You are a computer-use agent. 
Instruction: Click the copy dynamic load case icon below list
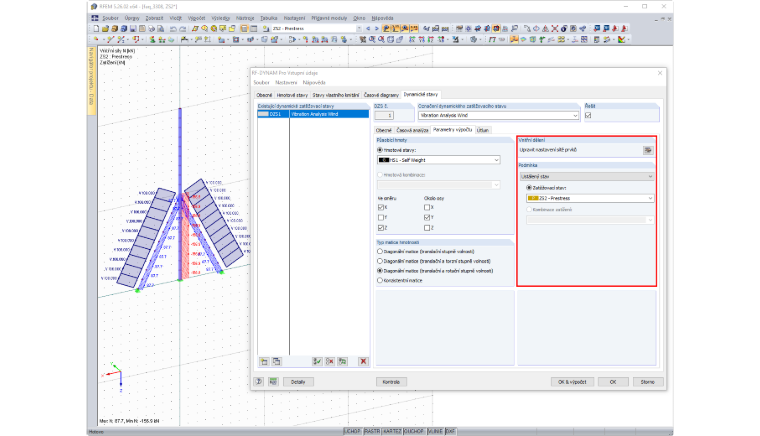[276, 361]
